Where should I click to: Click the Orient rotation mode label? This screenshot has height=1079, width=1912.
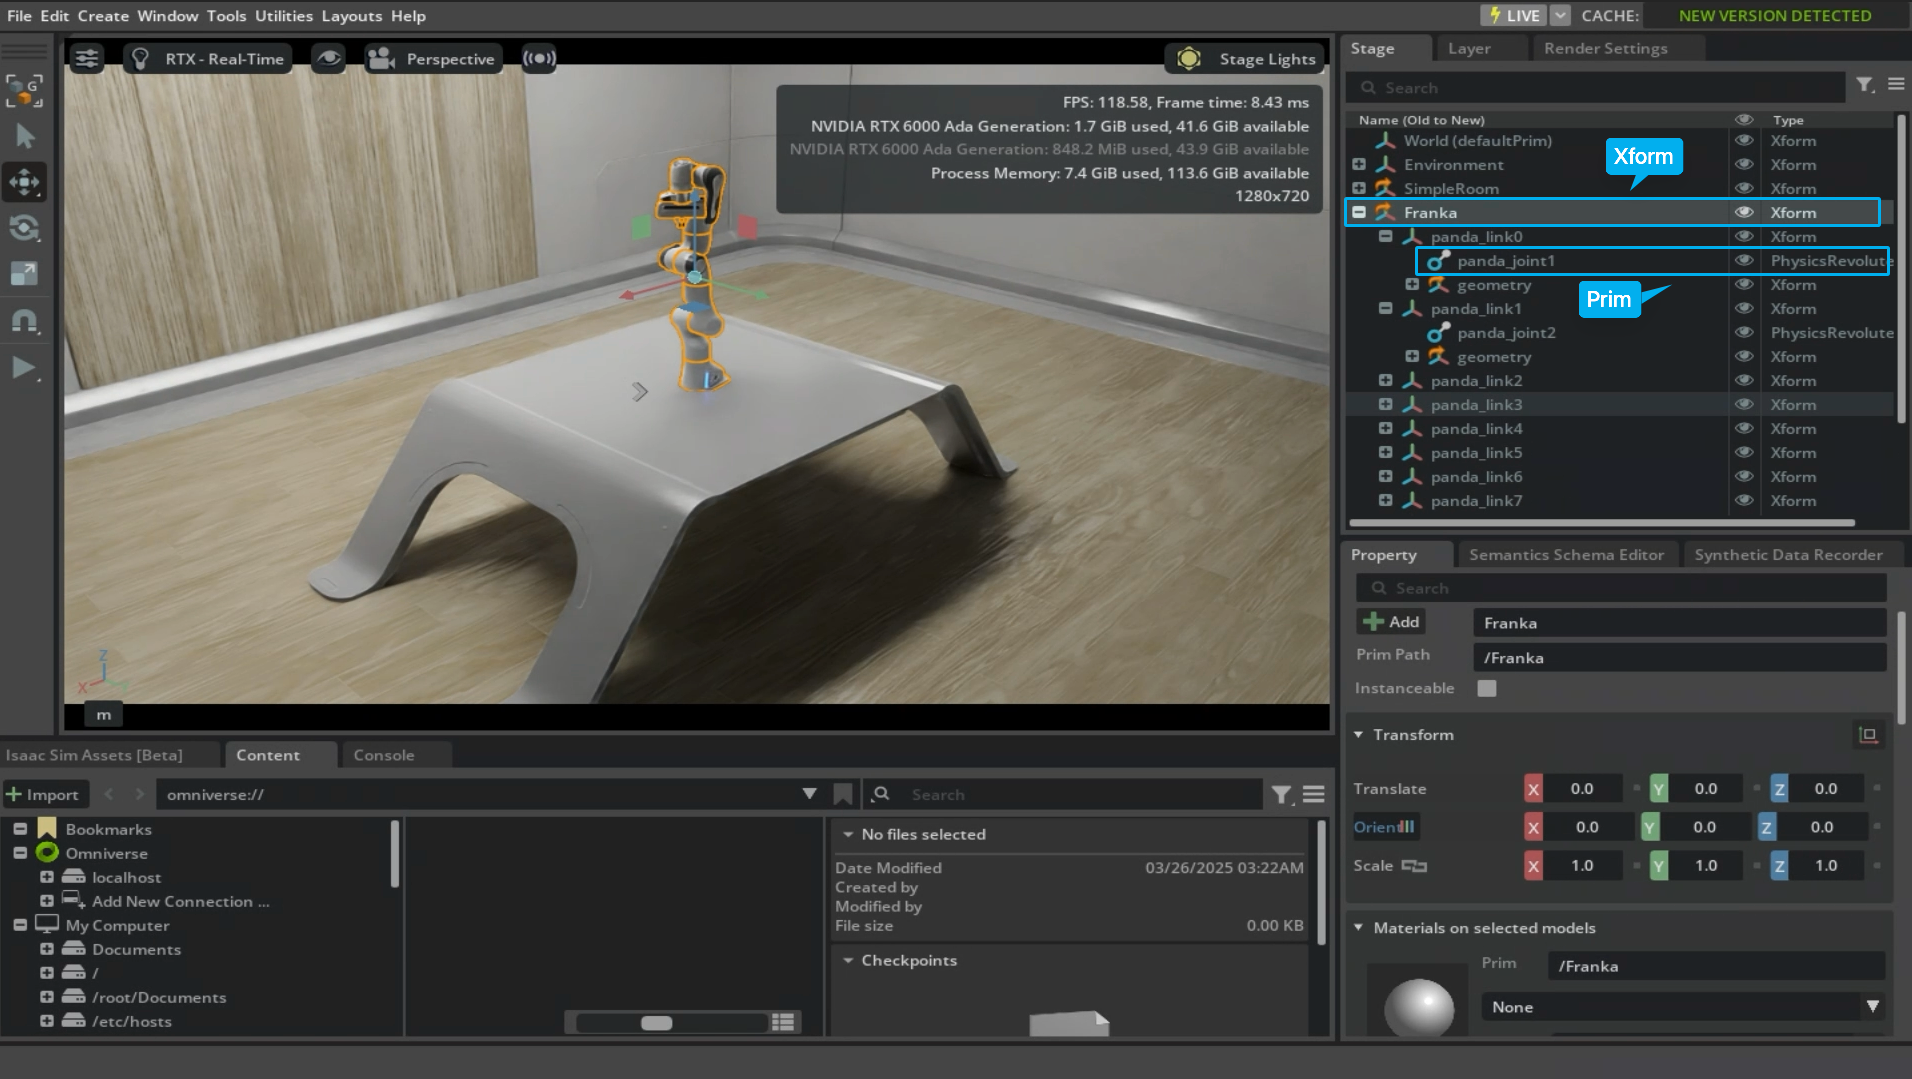(x=1384, y=827)
